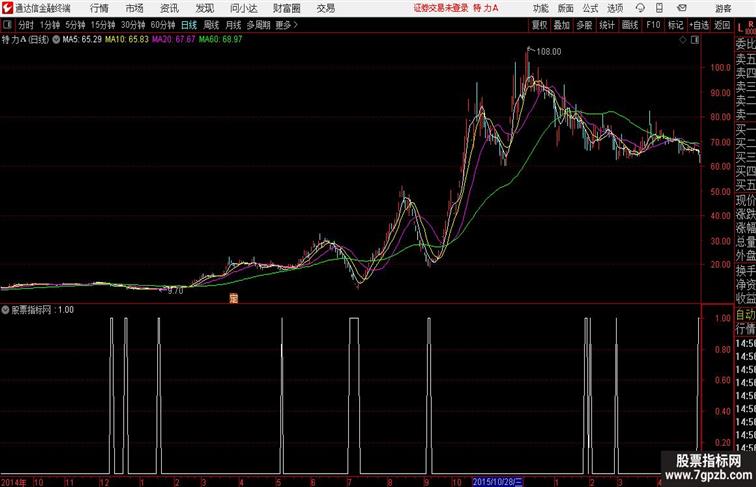Open the mail envelope icon
Viewport: 756px width, 487px height.
(x=682, y=8)
